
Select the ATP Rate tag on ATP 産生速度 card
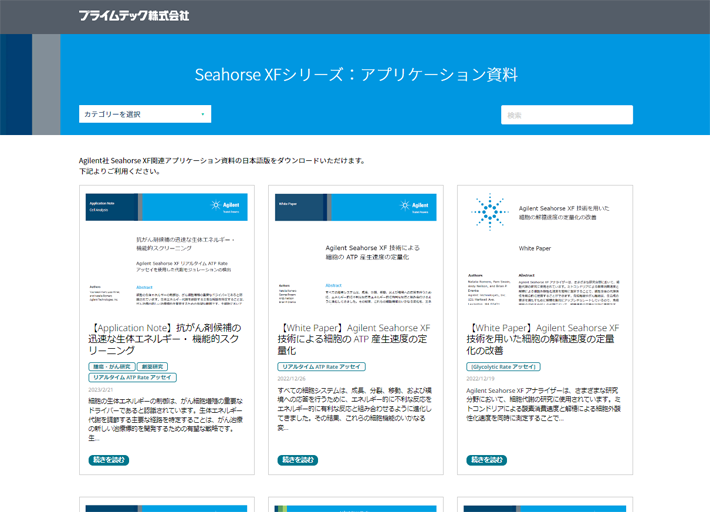(321, 367)
